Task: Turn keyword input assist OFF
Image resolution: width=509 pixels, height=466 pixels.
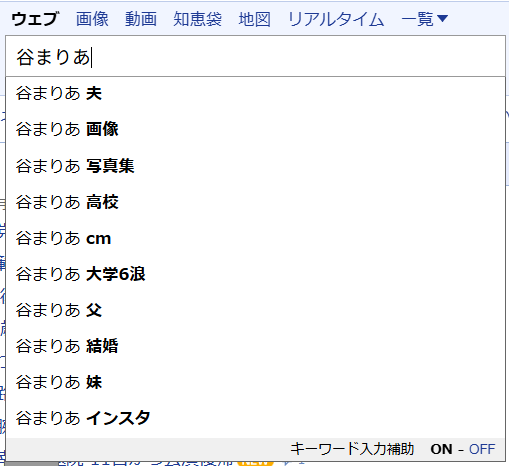Action: 482,449
